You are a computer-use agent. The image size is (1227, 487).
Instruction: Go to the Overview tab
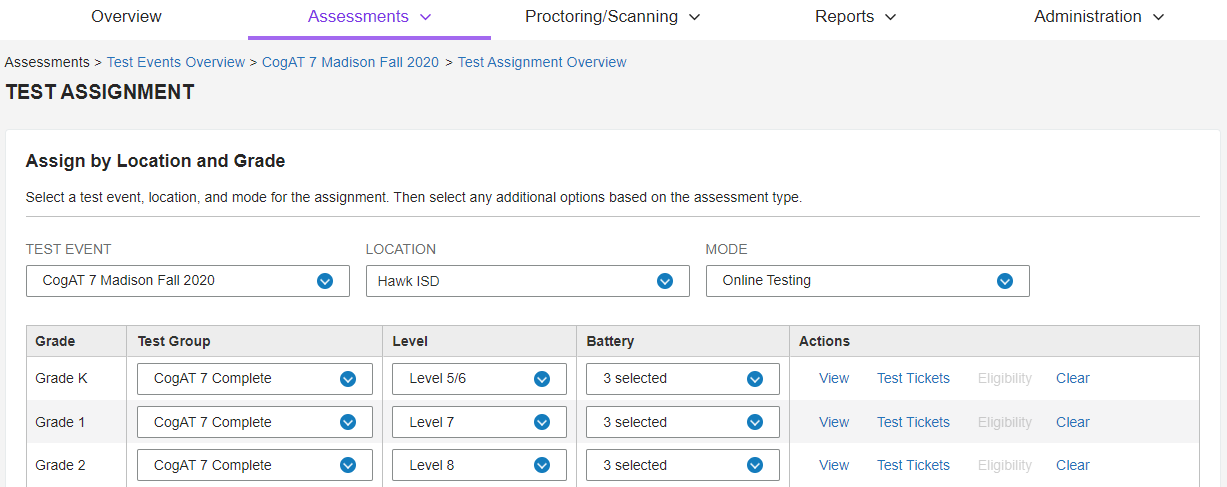[x=126, y=17]
